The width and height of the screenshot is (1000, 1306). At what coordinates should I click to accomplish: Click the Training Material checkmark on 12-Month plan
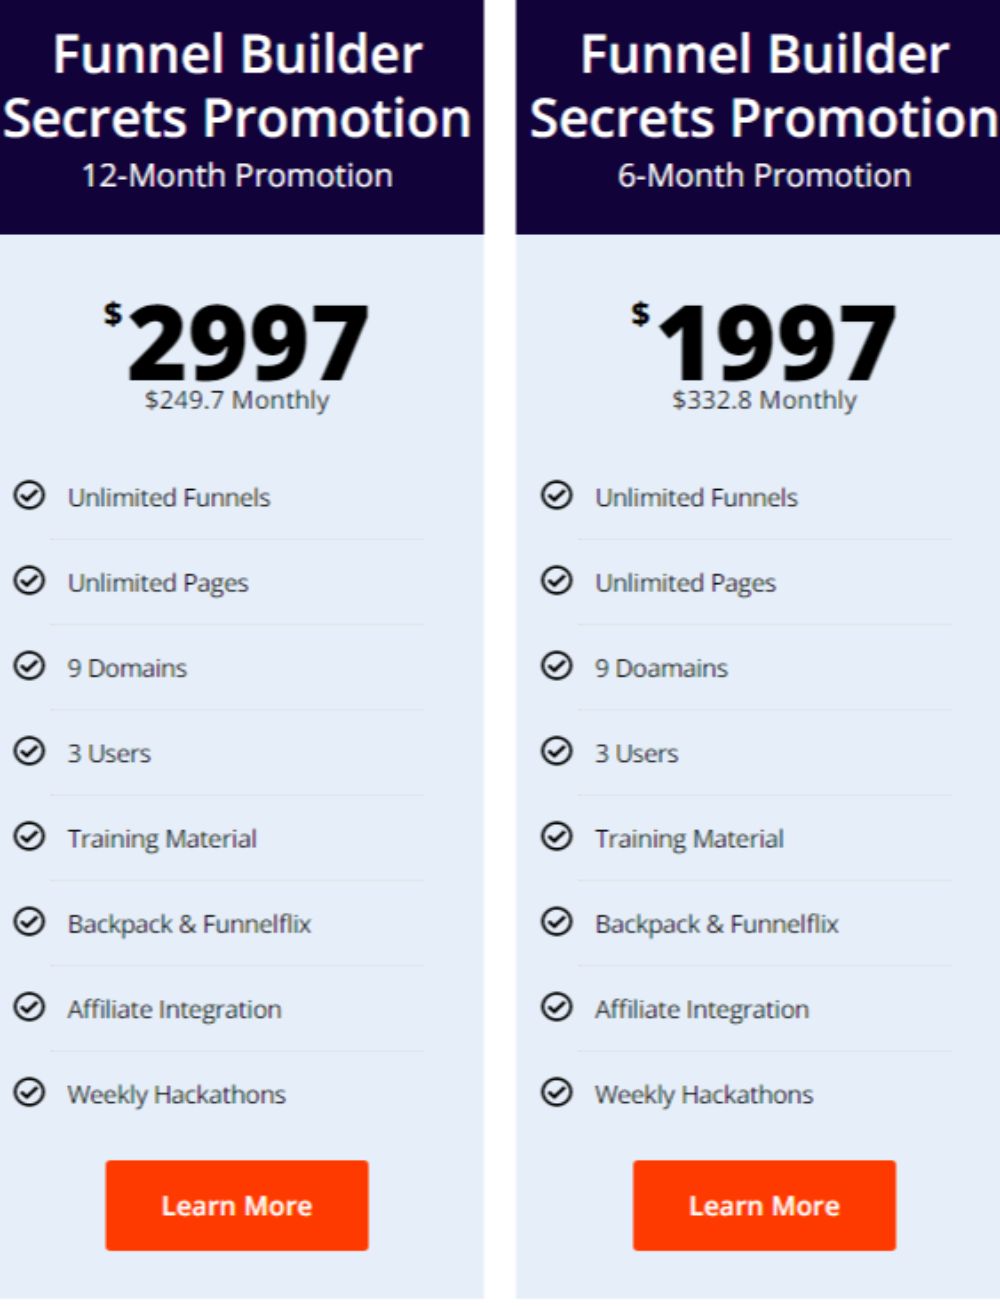tap(30, 836)
